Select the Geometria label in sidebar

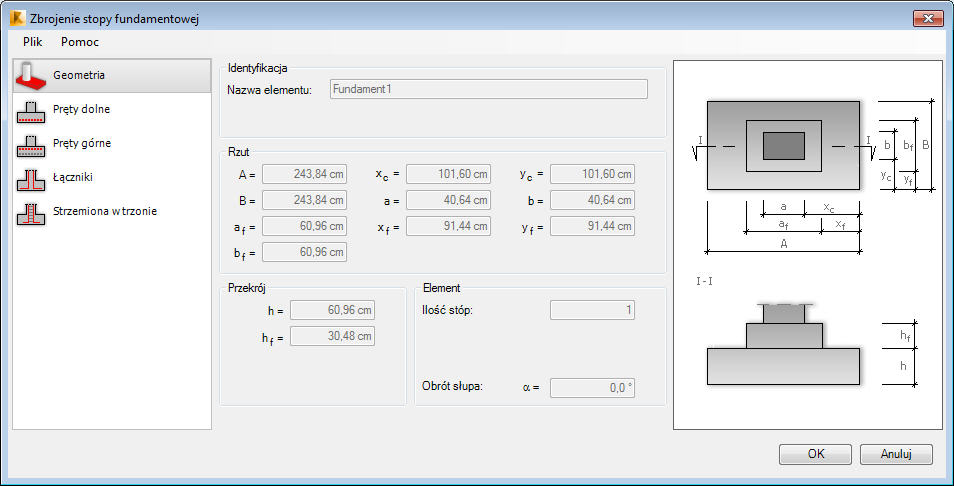[79, 75]
